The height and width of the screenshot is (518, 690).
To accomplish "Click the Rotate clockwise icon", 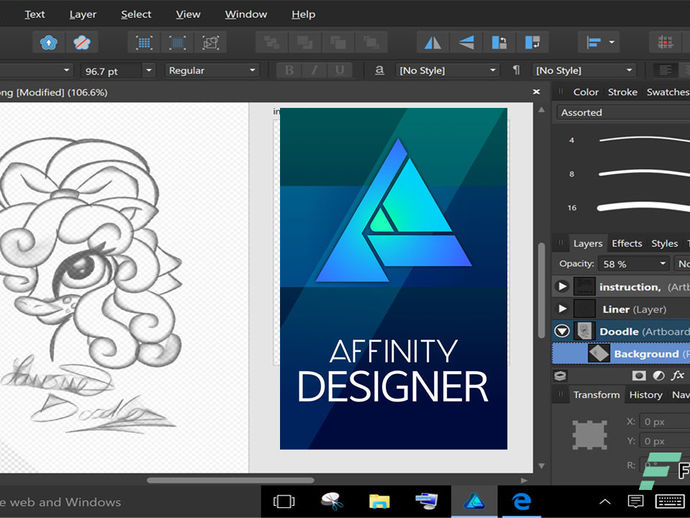I will coord(532,43).
